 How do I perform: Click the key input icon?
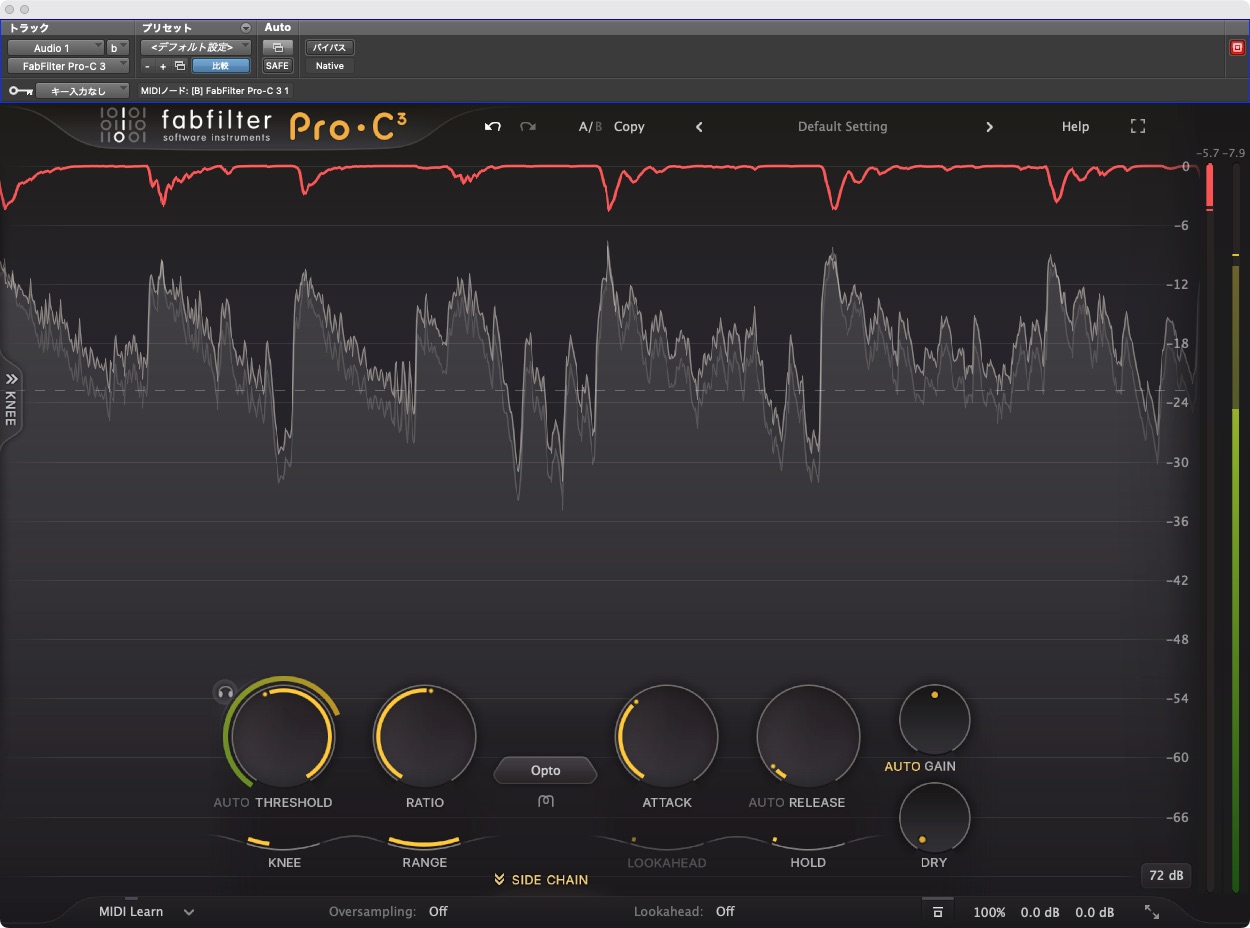(19, 91)
